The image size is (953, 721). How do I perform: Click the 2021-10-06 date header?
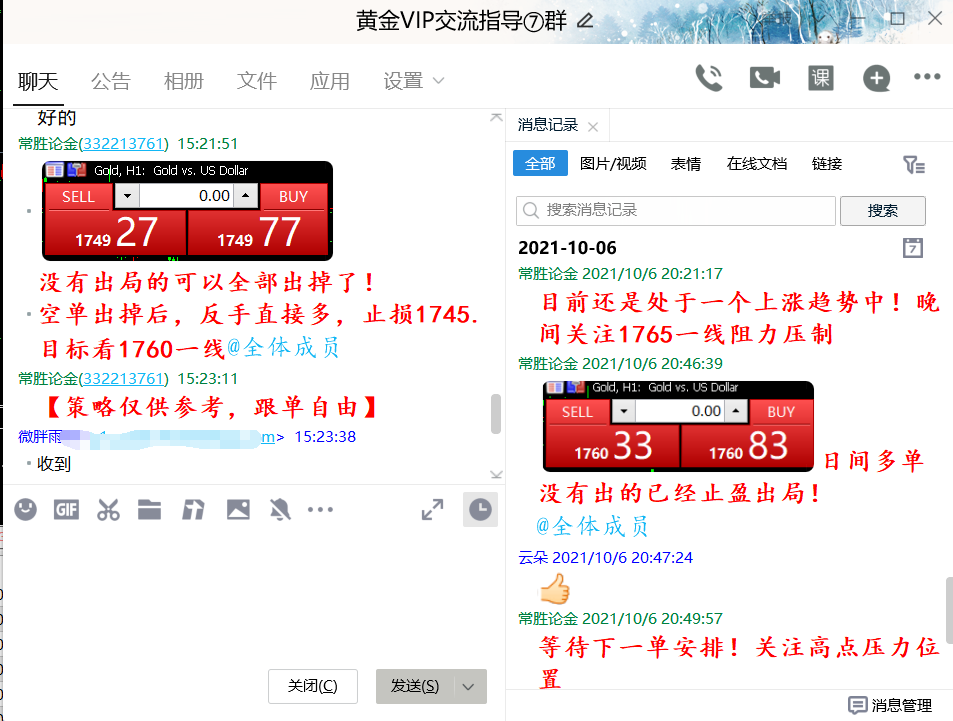[567, 247]
